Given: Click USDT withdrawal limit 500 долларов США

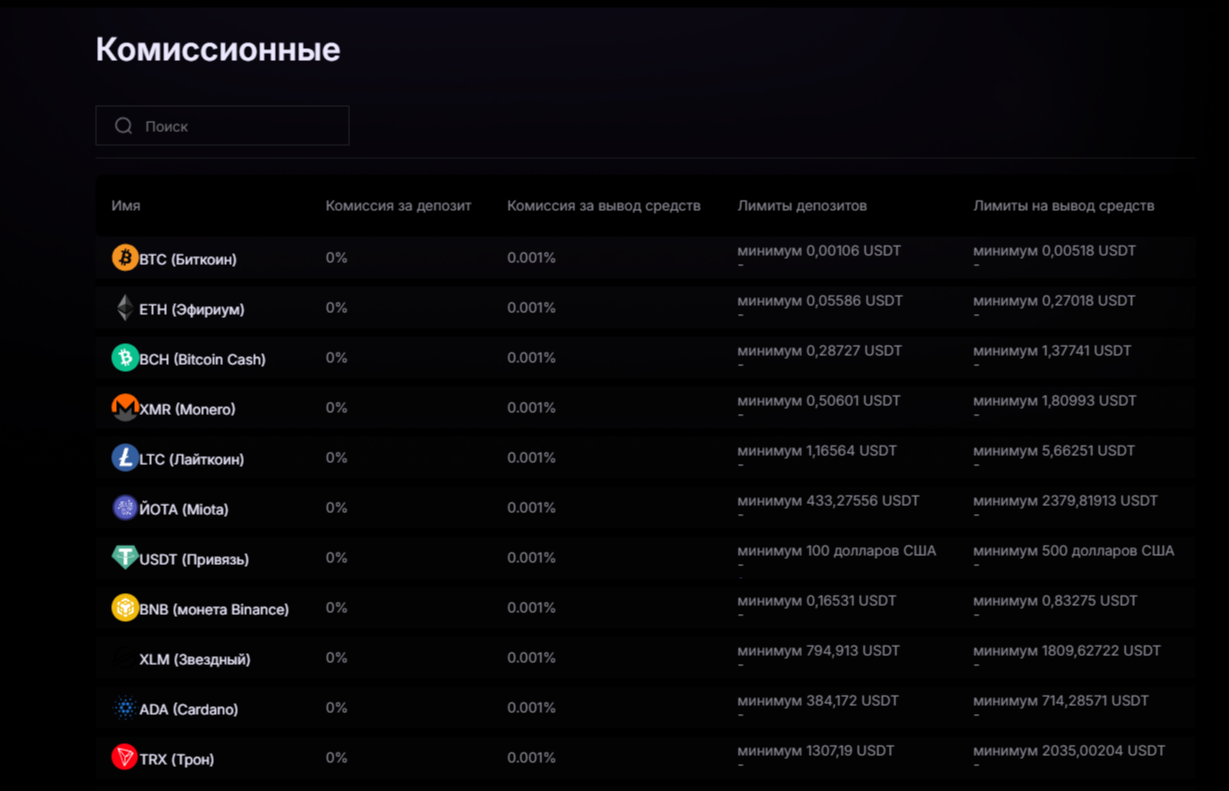Looking at the screenshot, I should pos(1074,551).
